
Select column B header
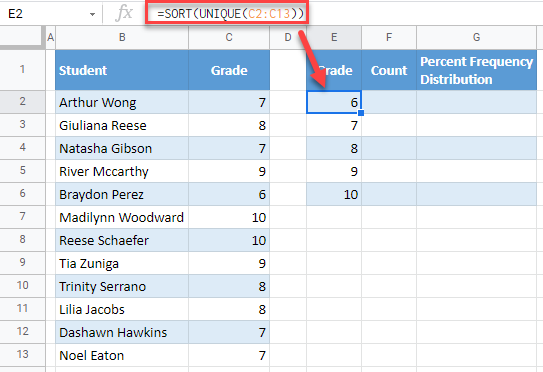[x=122, y=37]
